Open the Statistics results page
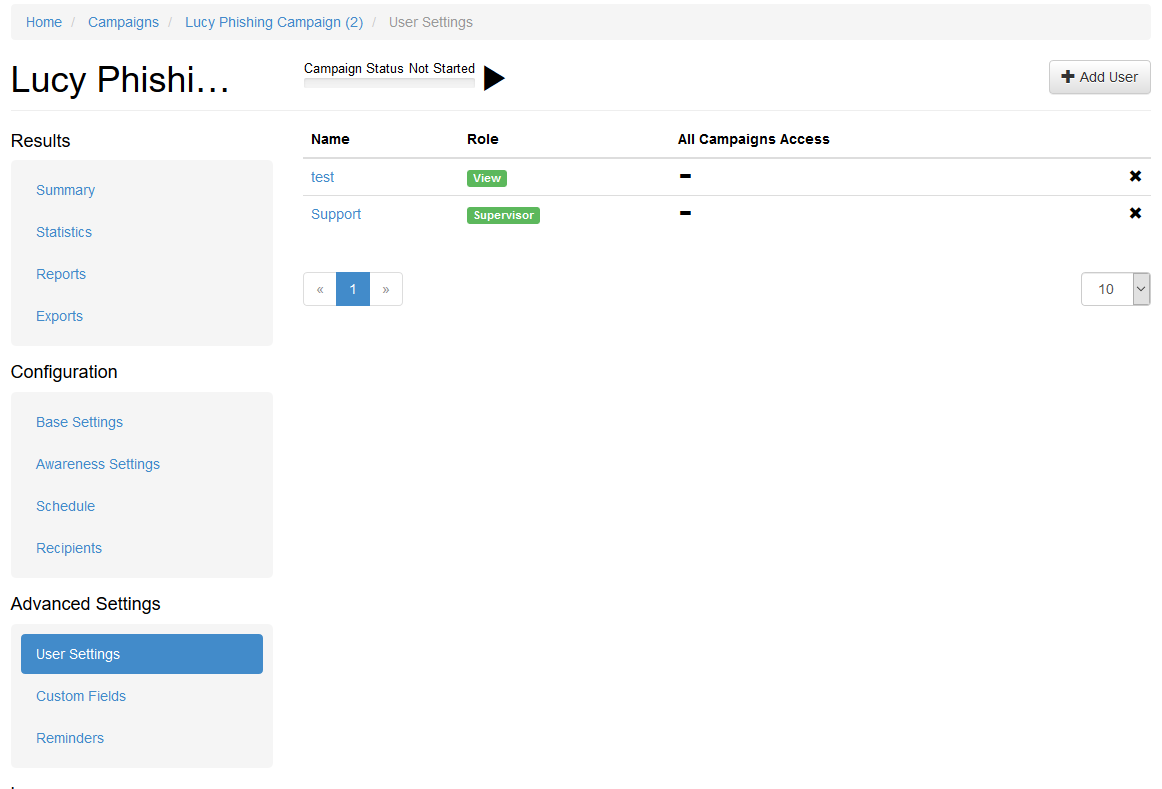Image resolution: width=1162 pixels, height=789 pixels. click(64, 233)
